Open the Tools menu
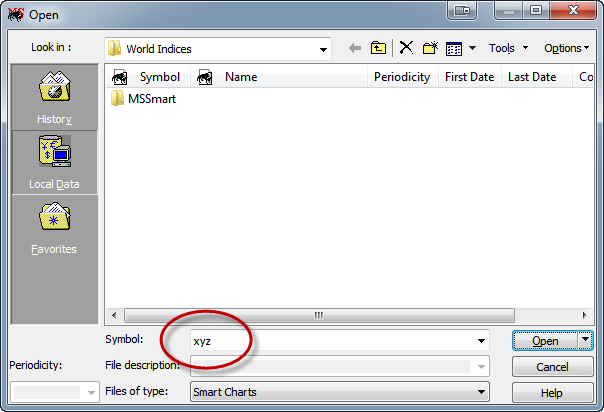The image size is (604, 412). [x=506, y=48]
